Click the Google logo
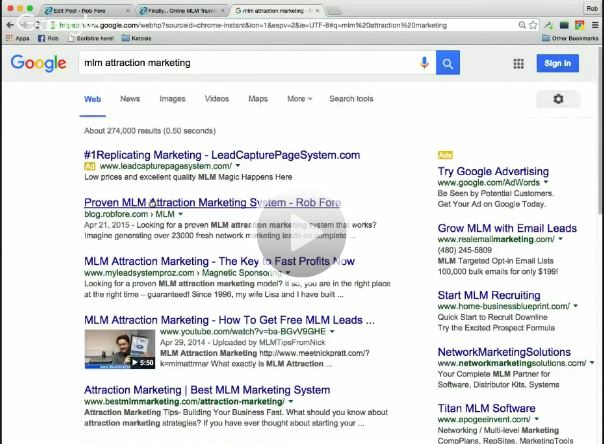This screenshot has height=444, width=604. (x=38, y=64)
